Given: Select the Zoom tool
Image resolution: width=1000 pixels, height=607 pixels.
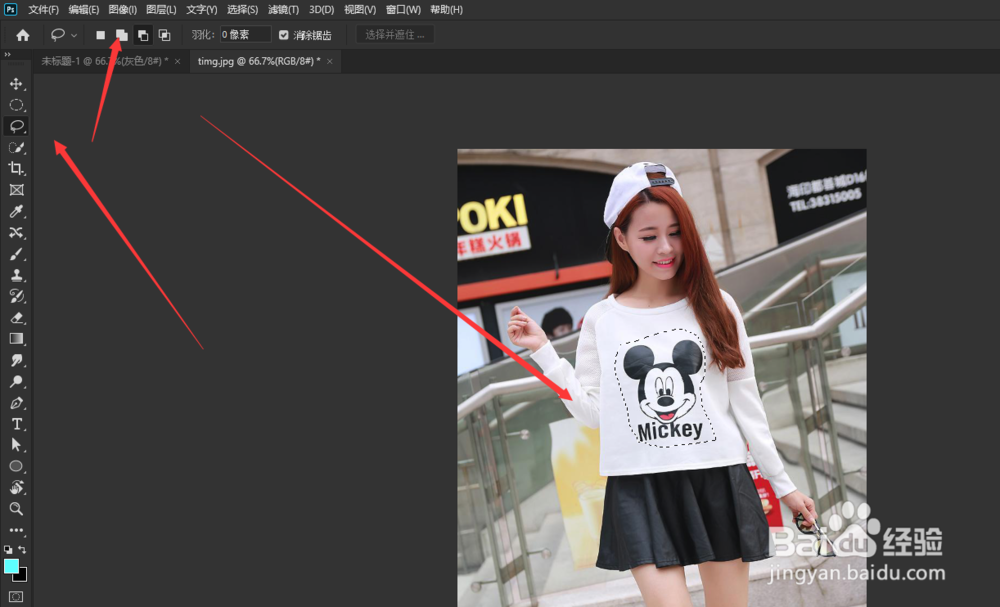Looking at the screenshot, I should [16, 509].
